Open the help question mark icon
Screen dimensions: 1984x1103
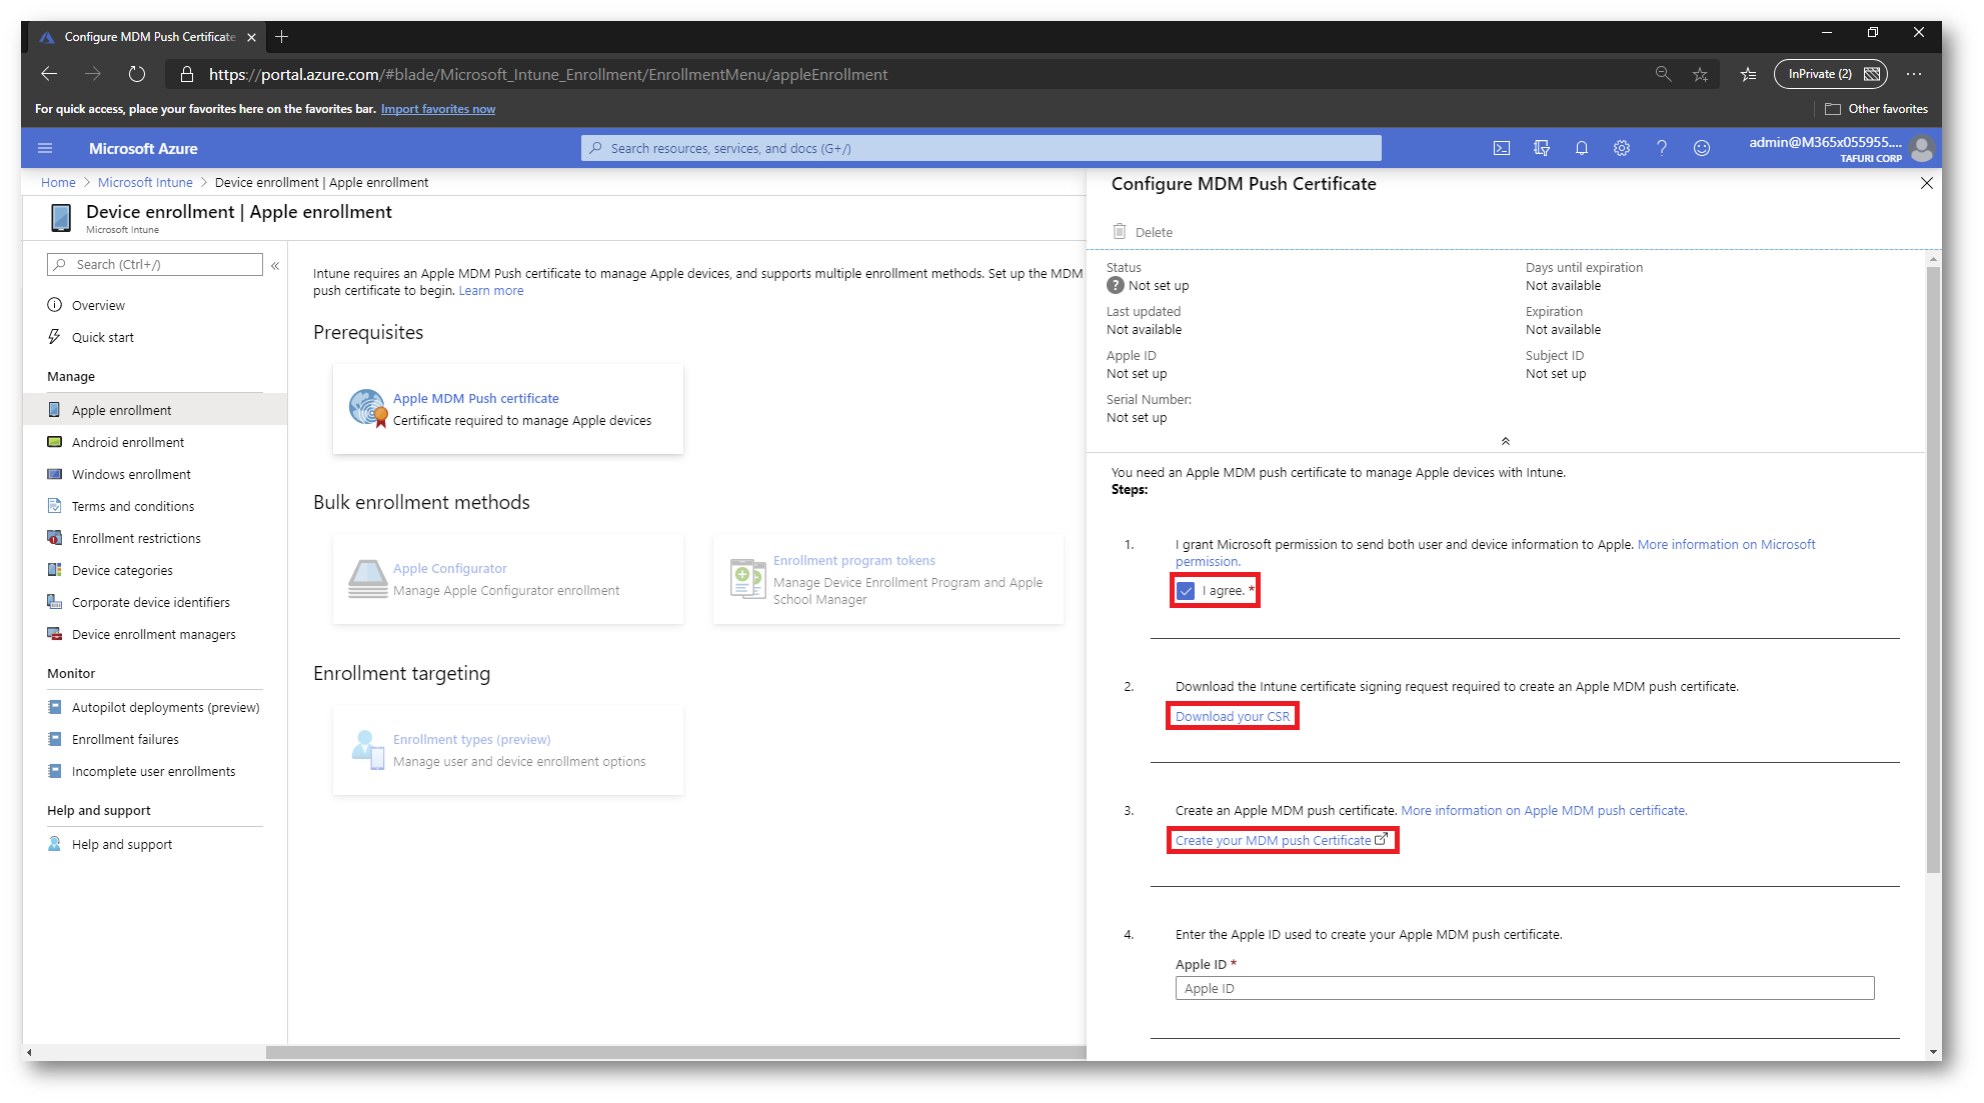(1661, 148)
